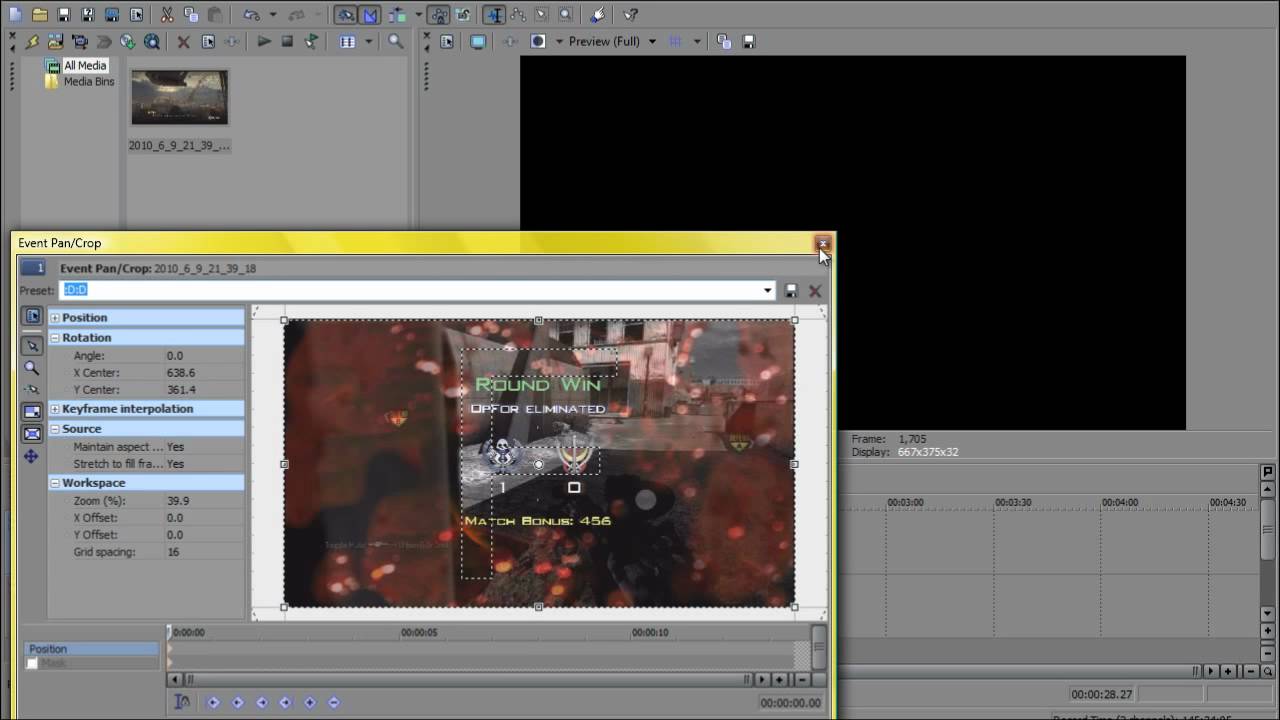1280x720 pixels.
Task: Toggle Auto Preview in the media toolbar
Action: (x=312, y=42)
